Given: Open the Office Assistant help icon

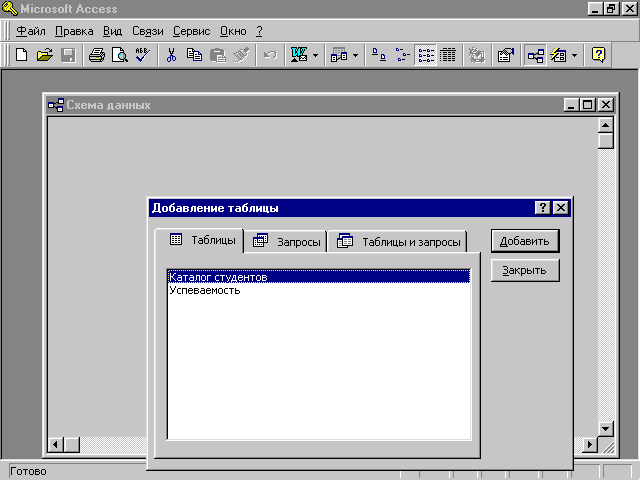Looking at the screenshot, I should (598, 55).
